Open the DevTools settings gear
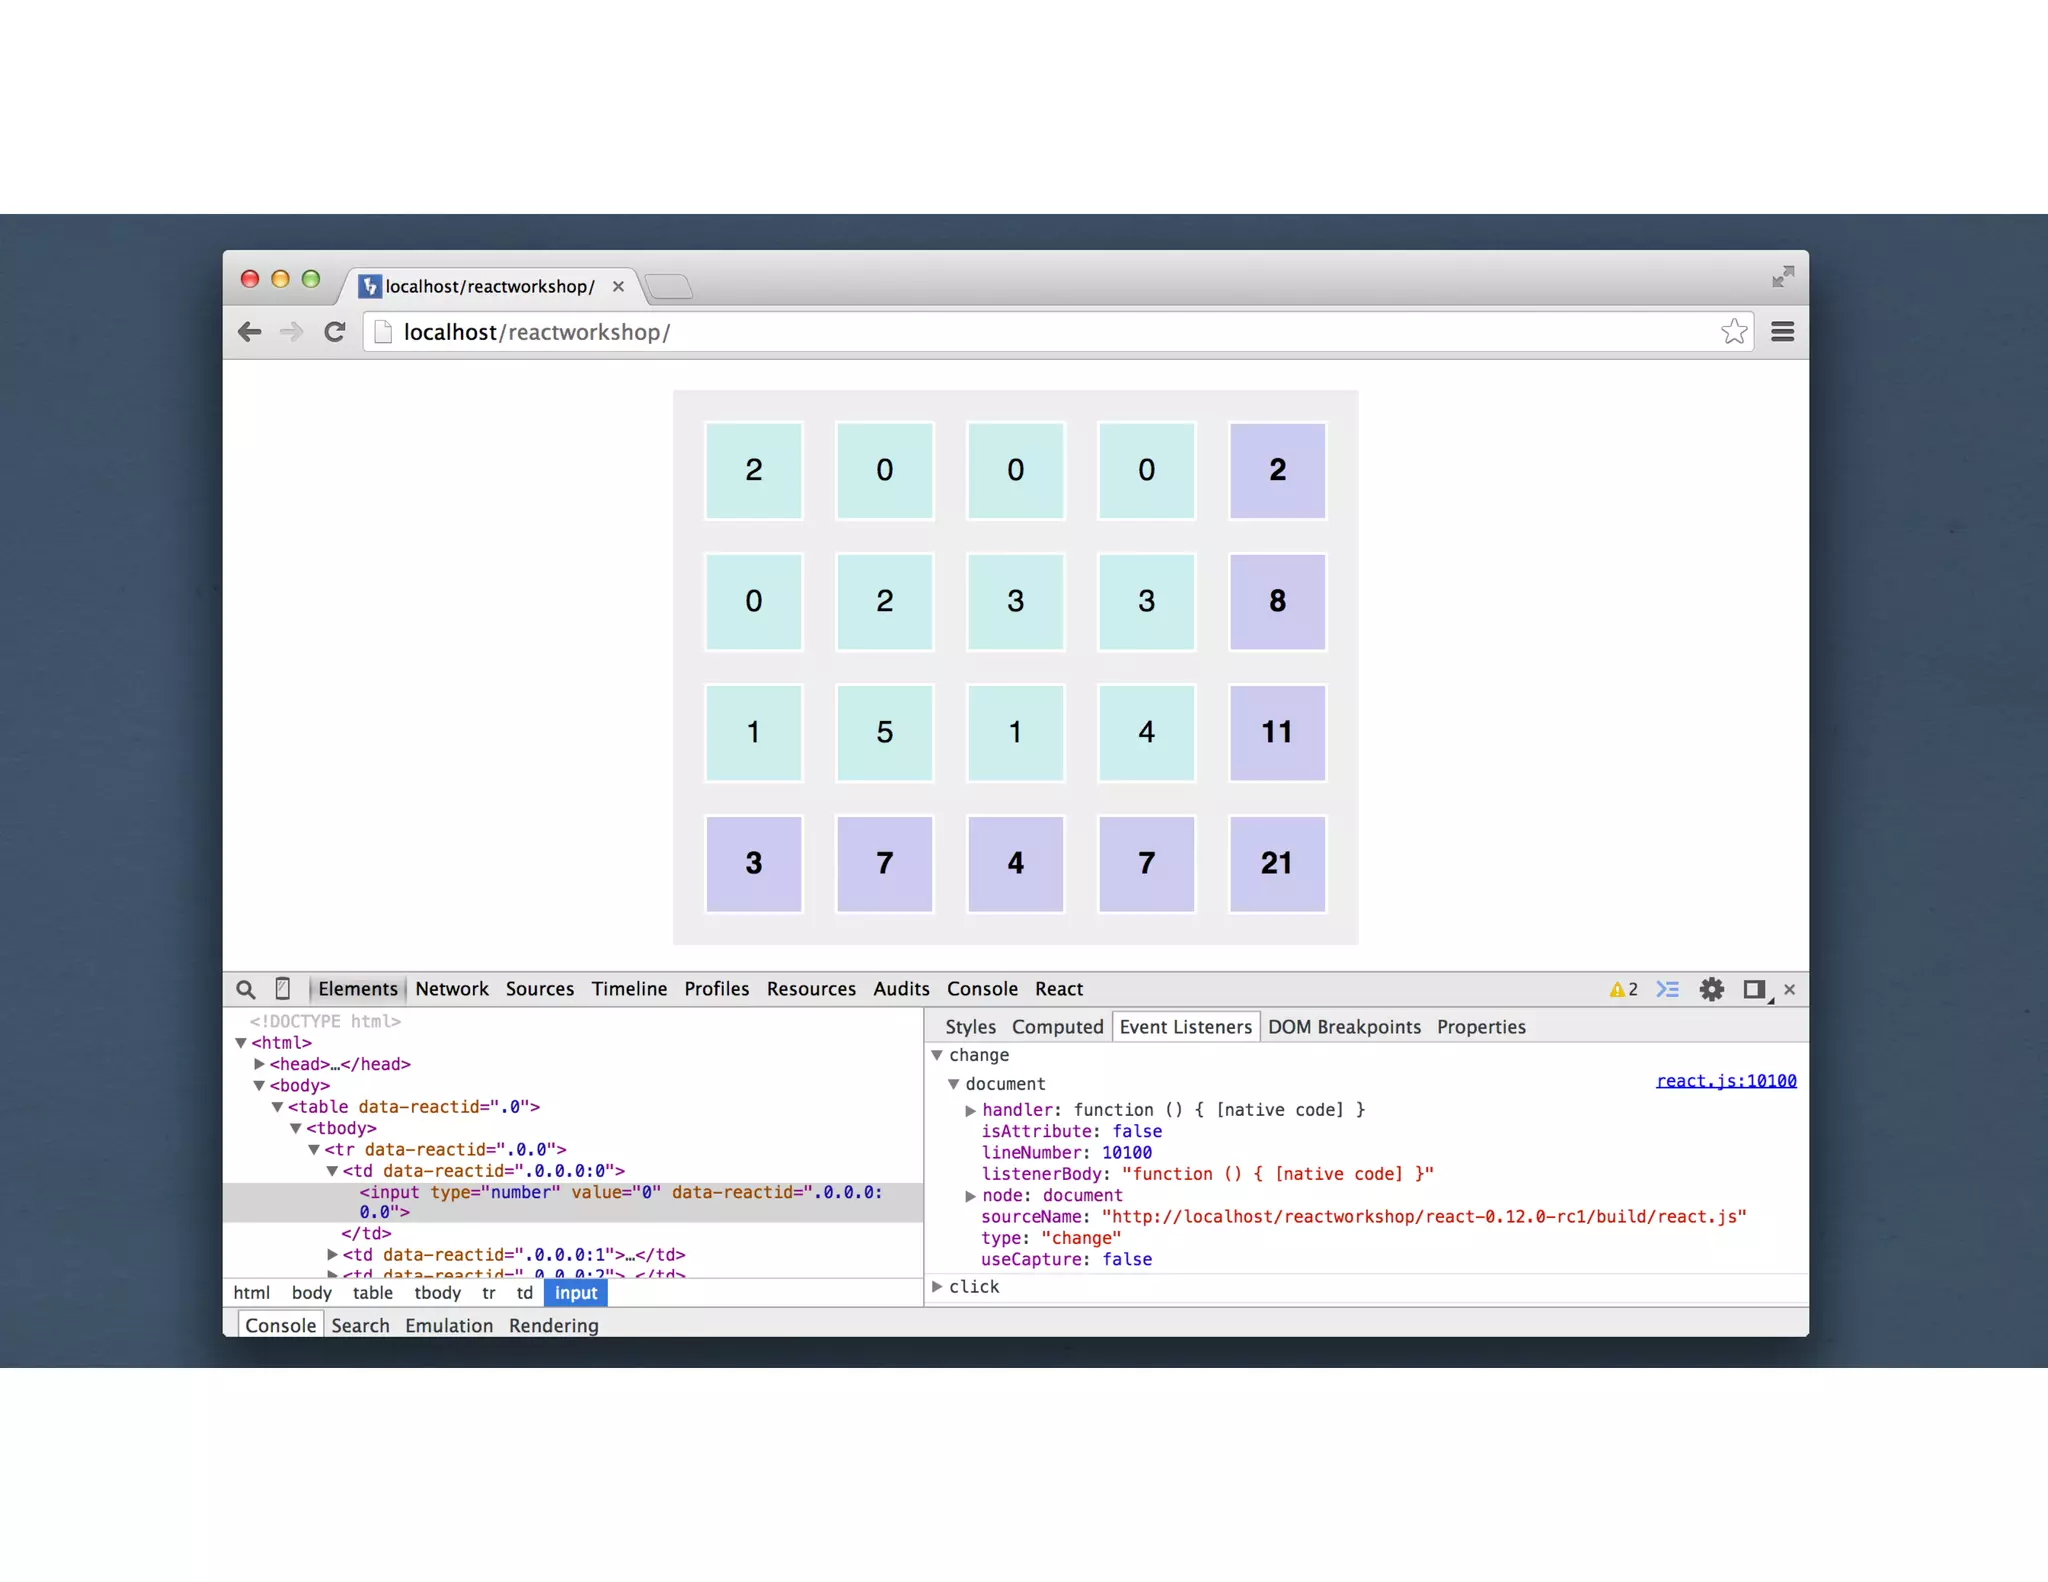2048x1582 pixels. (1711, 989)
